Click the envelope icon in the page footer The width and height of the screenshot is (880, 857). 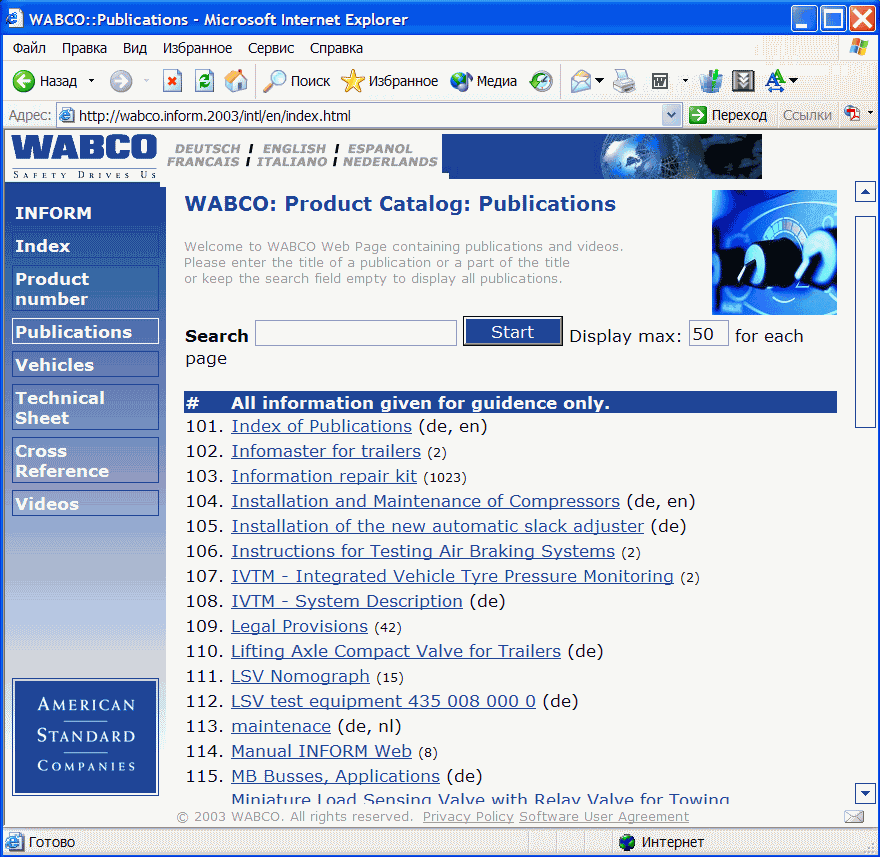coord(854,817)
